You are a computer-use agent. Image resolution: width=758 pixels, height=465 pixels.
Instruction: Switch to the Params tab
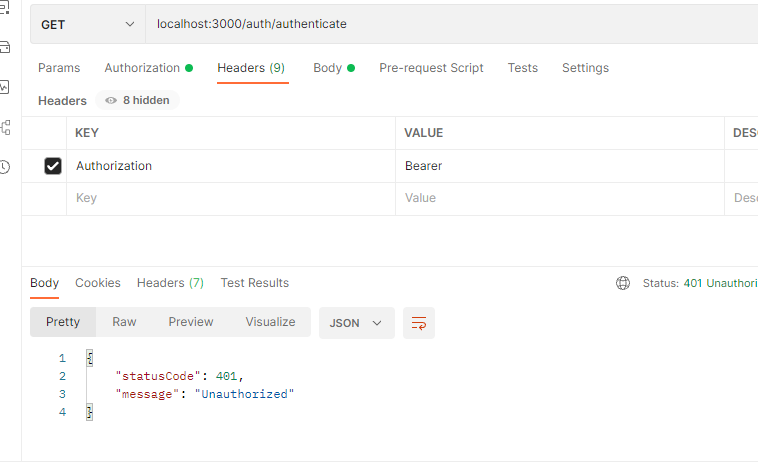click(x=59, y=68)
